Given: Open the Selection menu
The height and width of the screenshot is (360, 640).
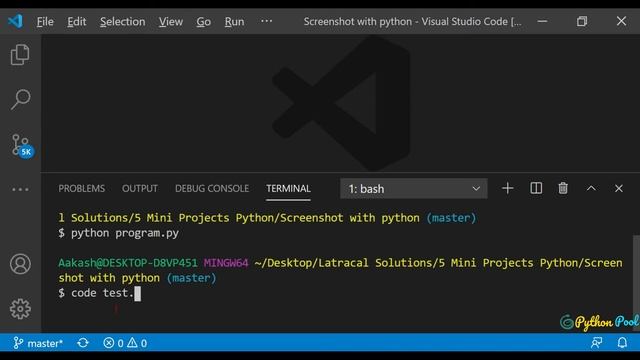Looking at the screenshot, I should click(x=122, y=21).
